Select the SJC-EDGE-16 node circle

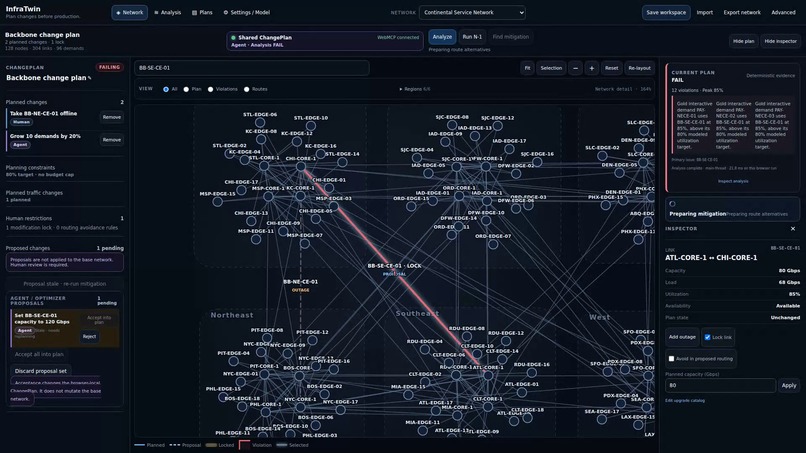(x=537, y=162)
